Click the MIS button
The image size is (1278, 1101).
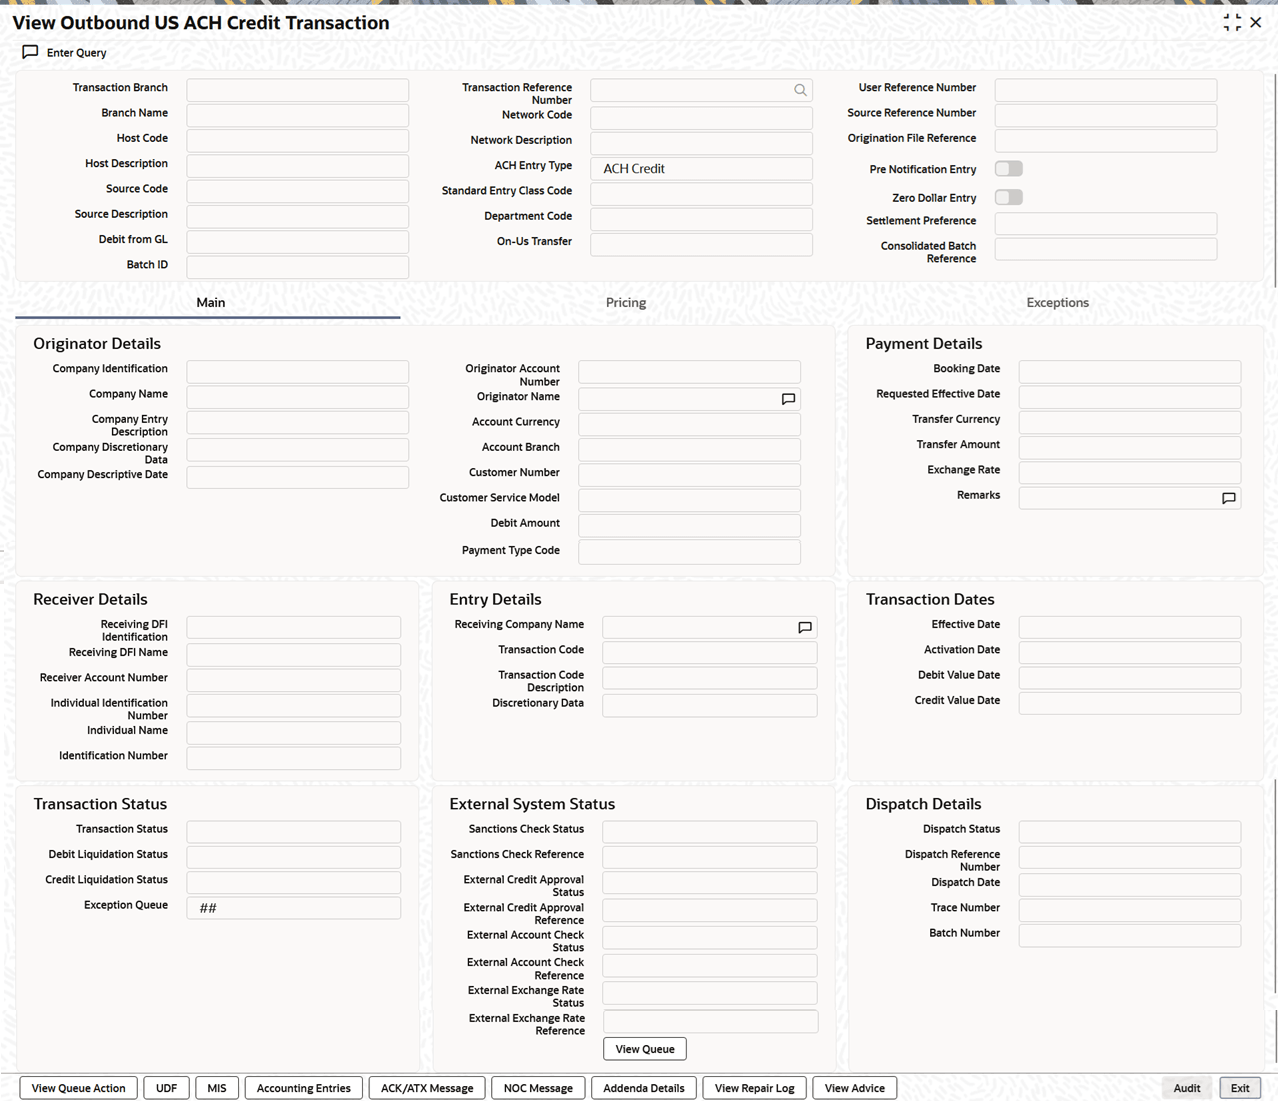tap(217, 1088)
